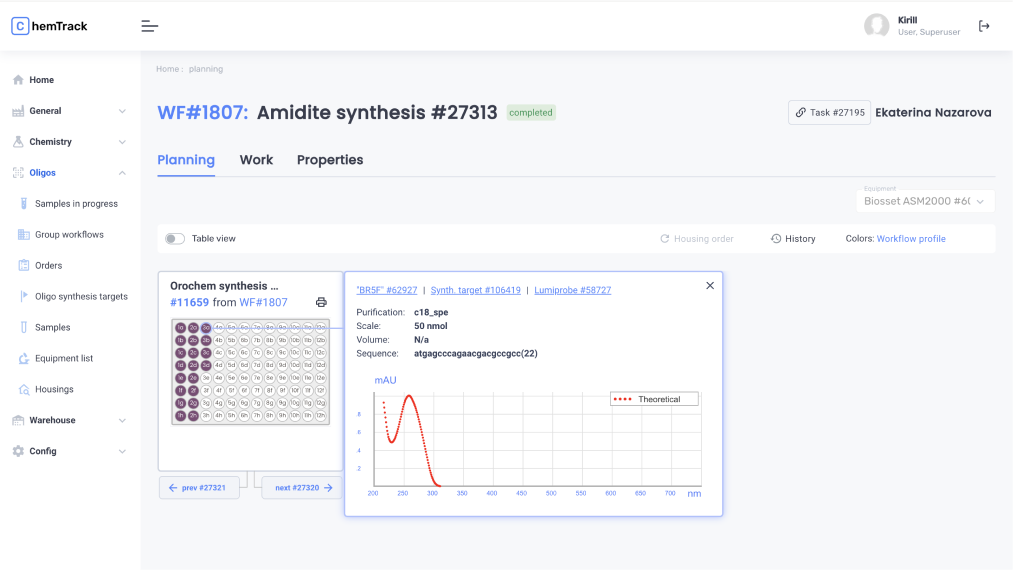Click the Housing order refresh icon

tap(664, 238)
